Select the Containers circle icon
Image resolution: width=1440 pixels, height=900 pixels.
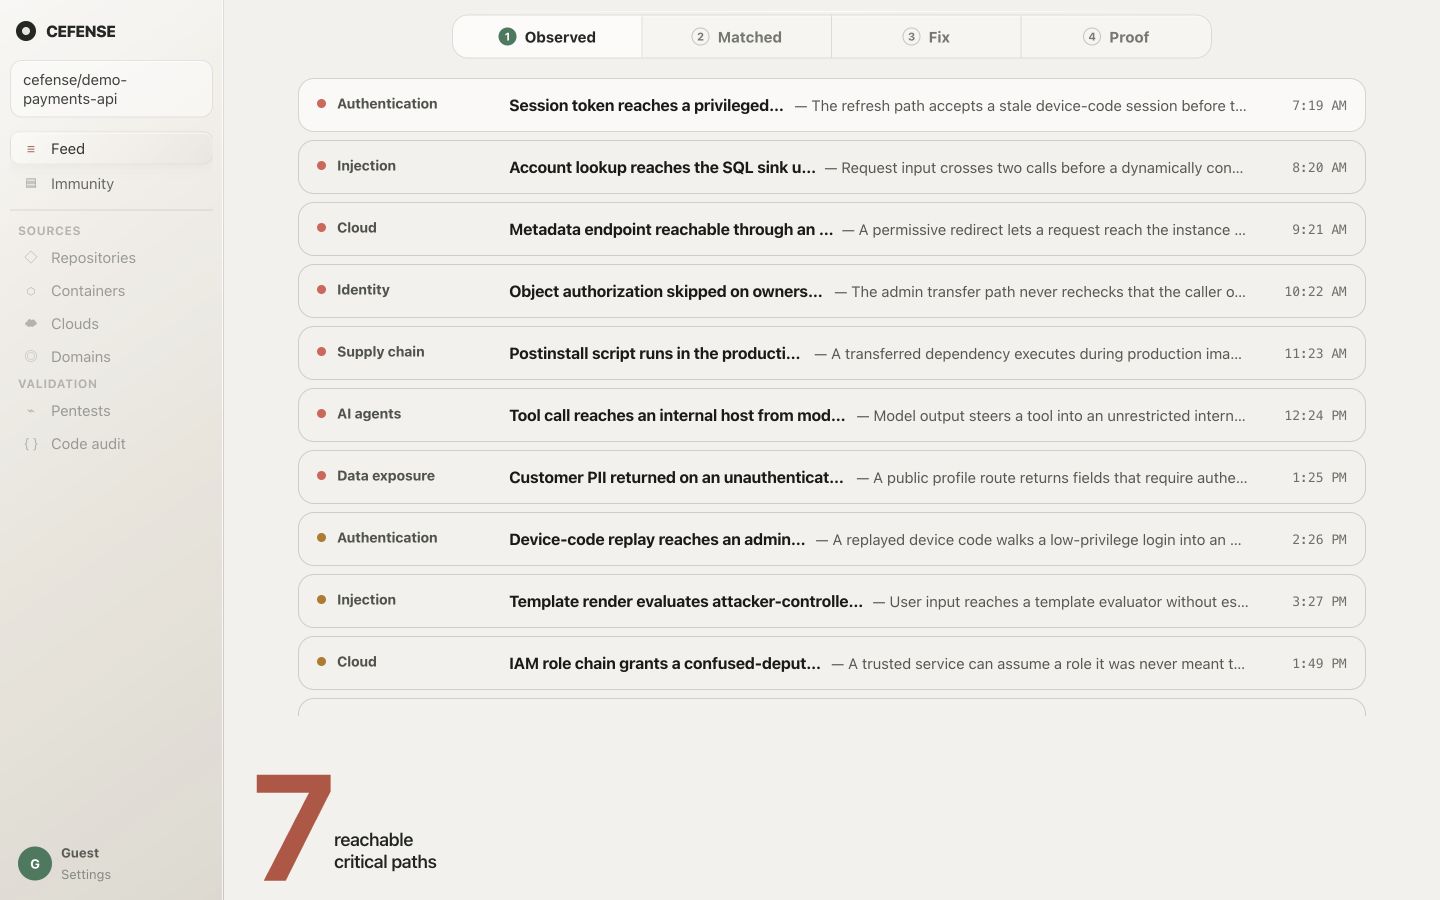pos(31,291)
